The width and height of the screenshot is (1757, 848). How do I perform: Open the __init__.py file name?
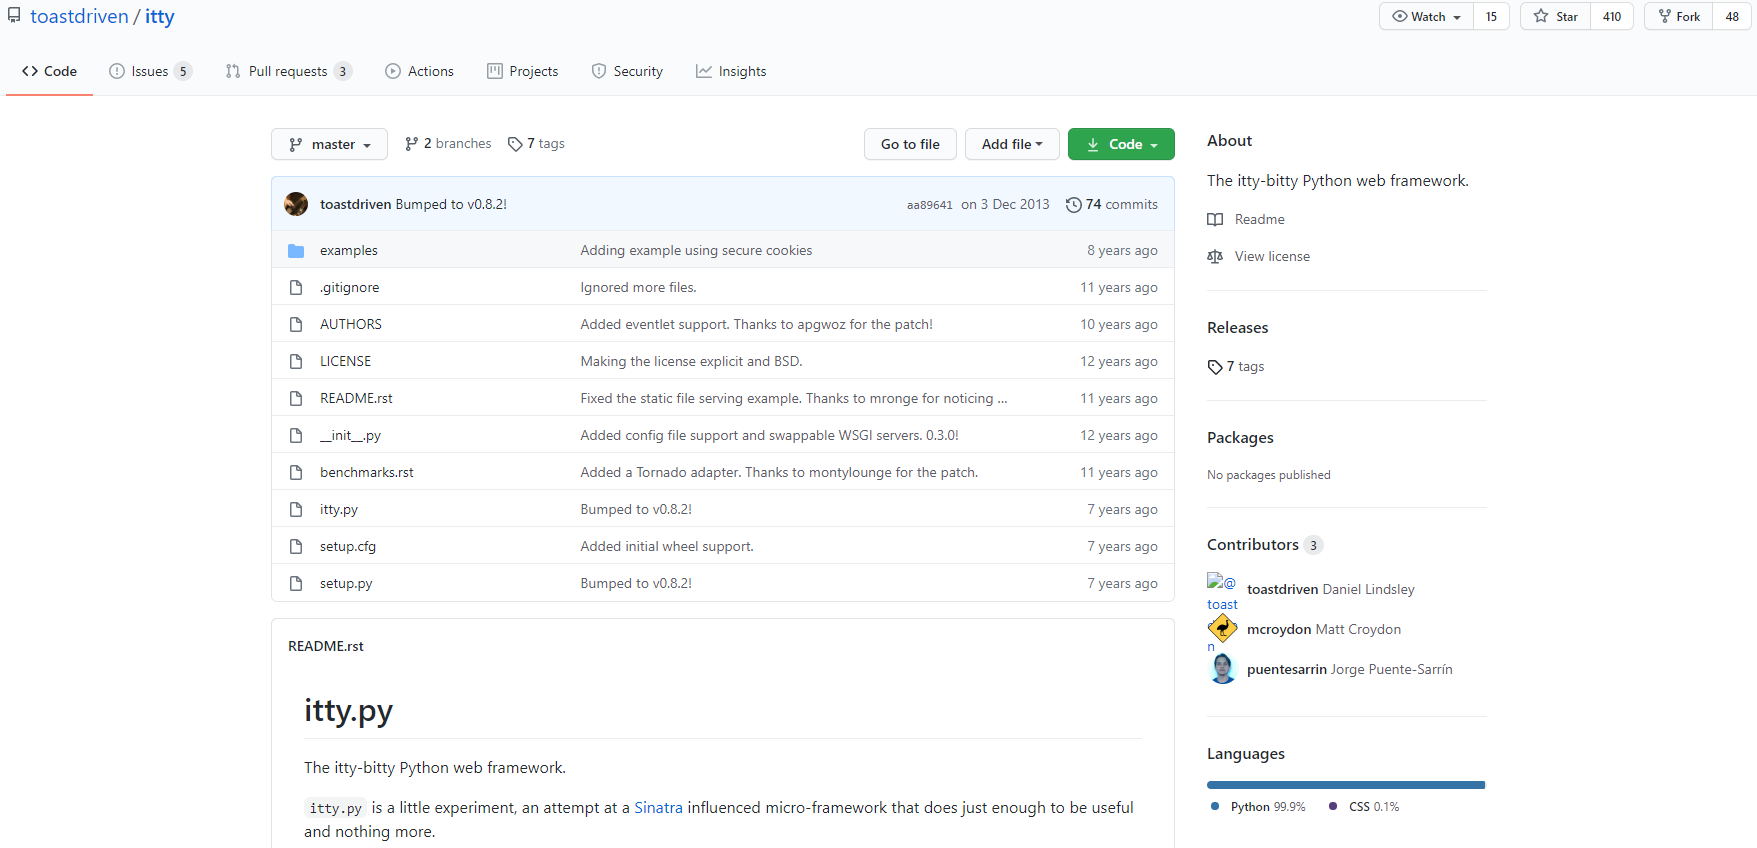(350, 436)
